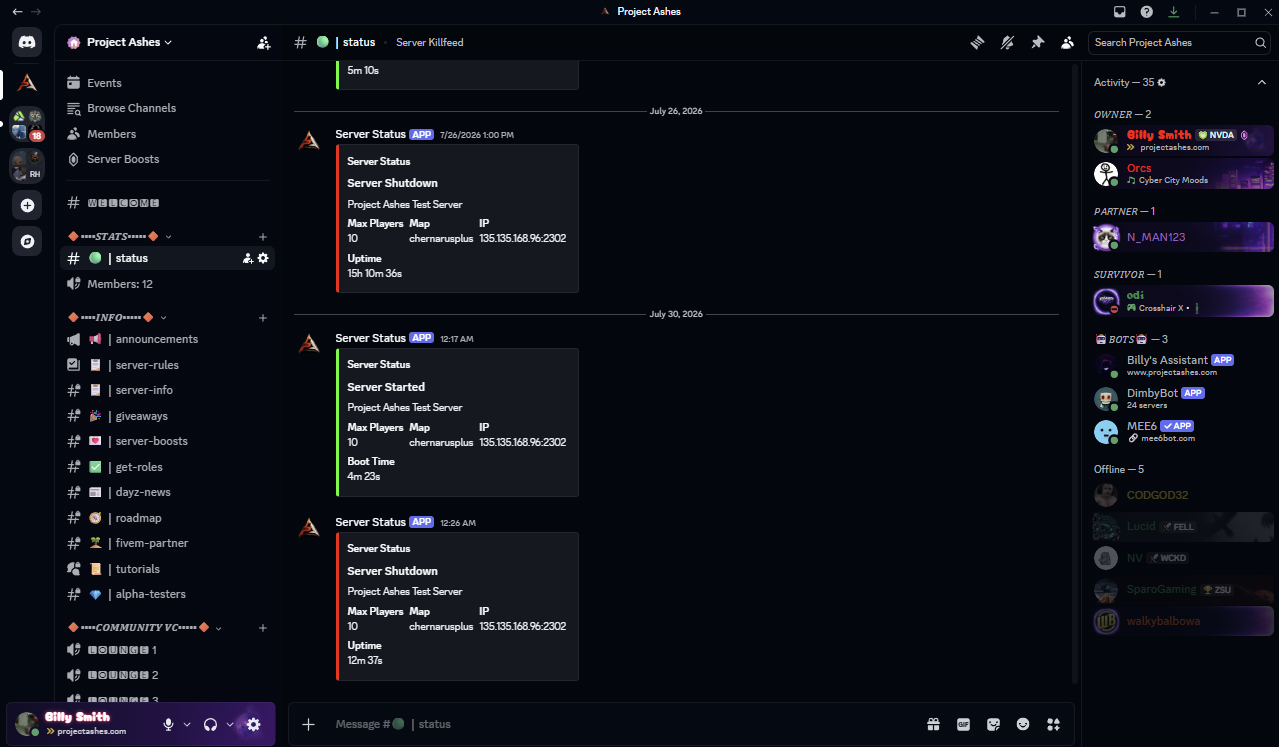Create channel in COMMUNITY VC category plus
The width and height of the screenshot is (1279, 747).
tap(263, 628)
